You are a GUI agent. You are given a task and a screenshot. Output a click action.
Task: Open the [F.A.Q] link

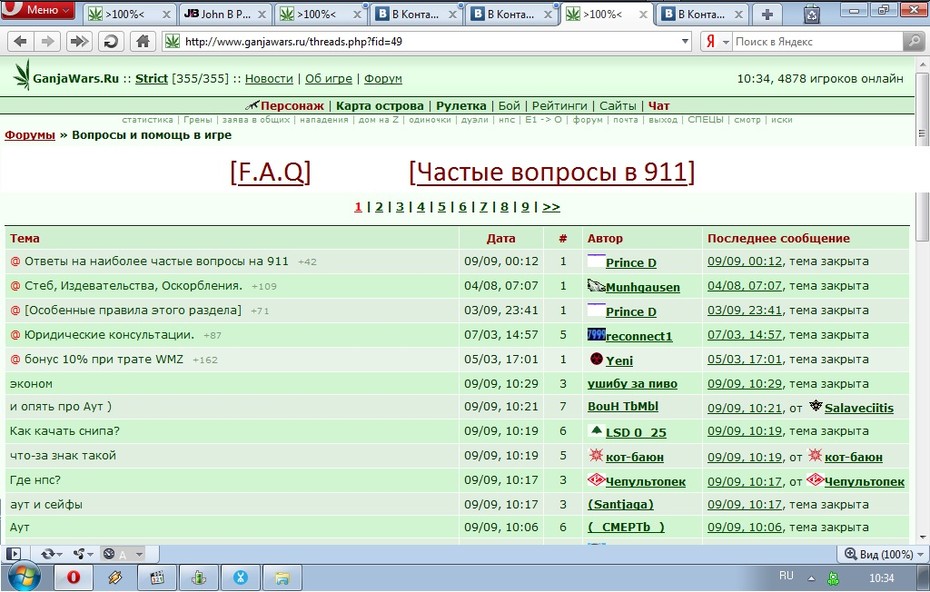(270, 172)
